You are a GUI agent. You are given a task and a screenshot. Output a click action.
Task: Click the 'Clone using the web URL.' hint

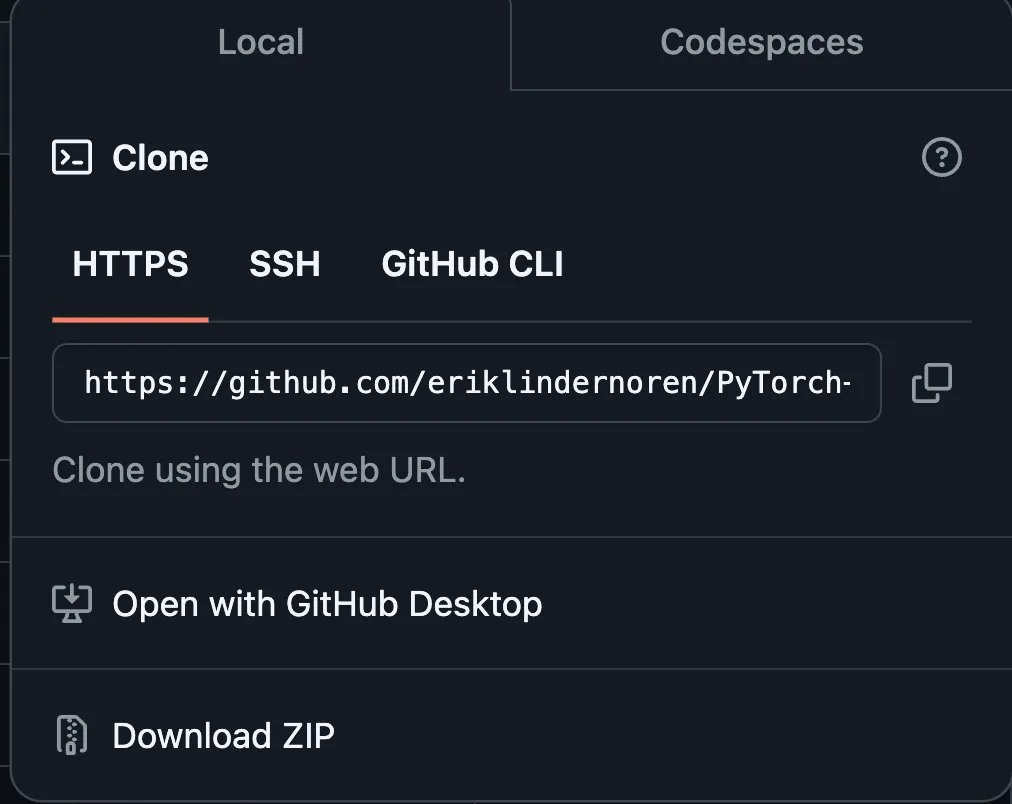(259, 470)
